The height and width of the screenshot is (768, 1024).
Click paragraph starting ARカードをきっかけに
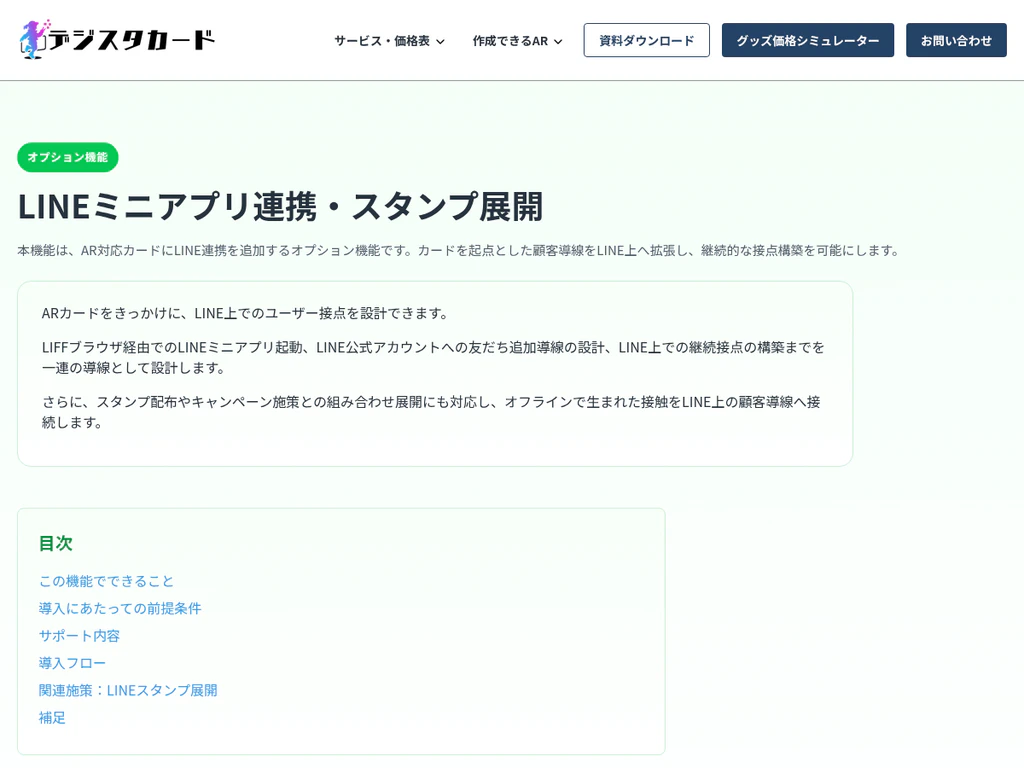(246, 313)
